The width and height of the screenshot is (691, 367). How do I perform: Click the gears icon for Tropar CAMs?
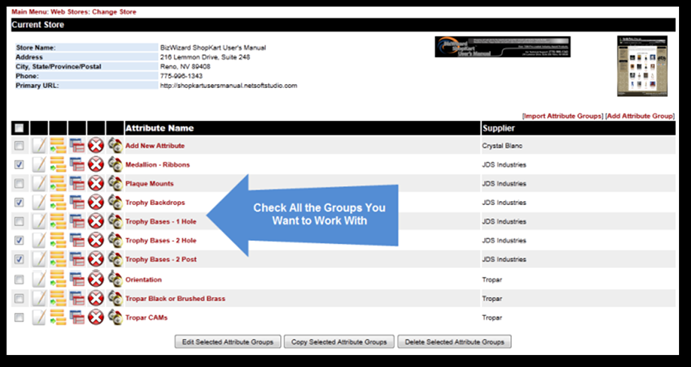(115, 317)
